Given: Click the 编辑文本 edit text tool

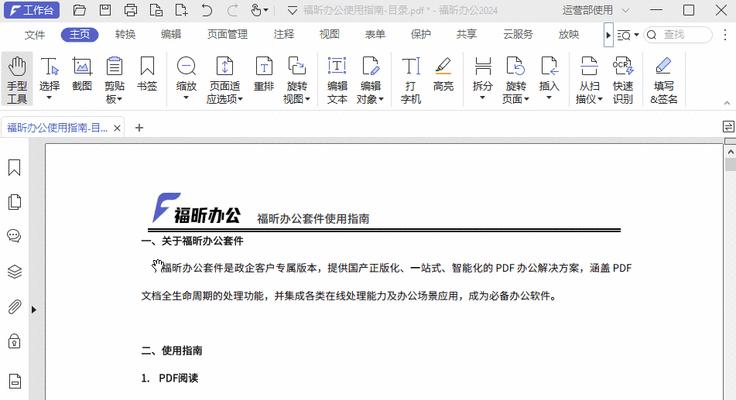Looking at the screenshot, I should 337,79.
